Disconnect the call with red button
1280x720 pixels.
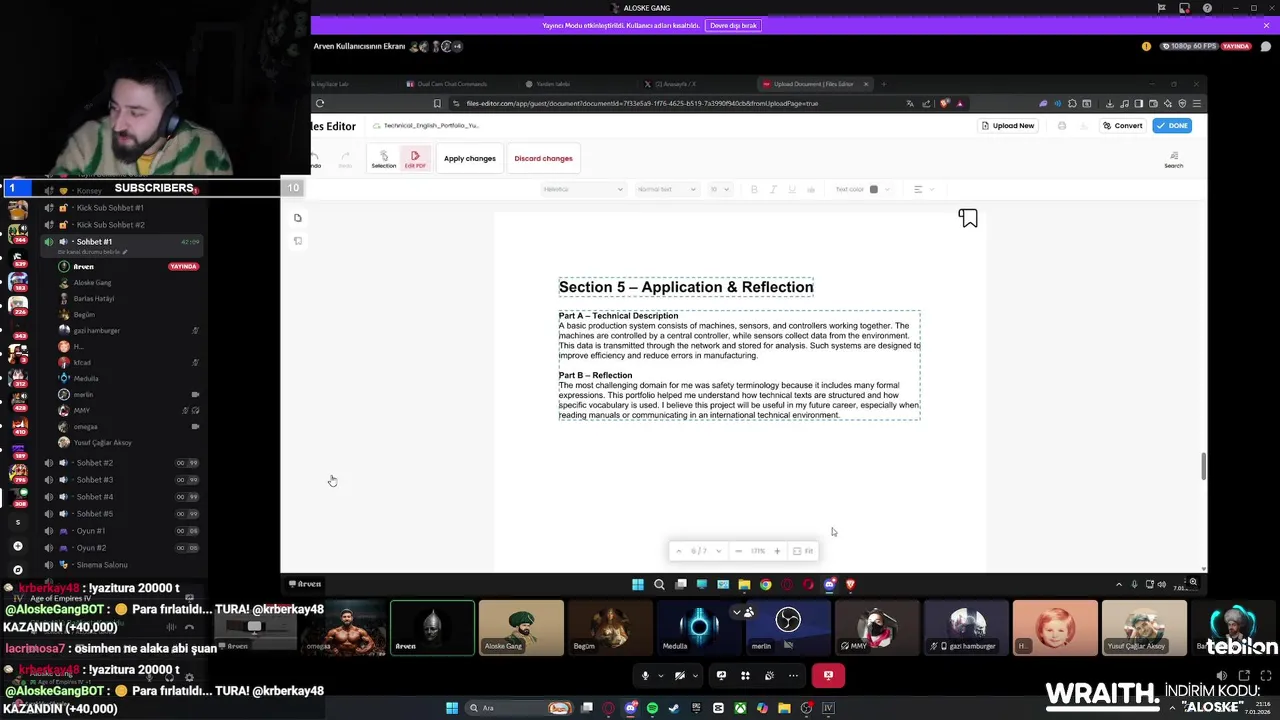coord(828,676)
